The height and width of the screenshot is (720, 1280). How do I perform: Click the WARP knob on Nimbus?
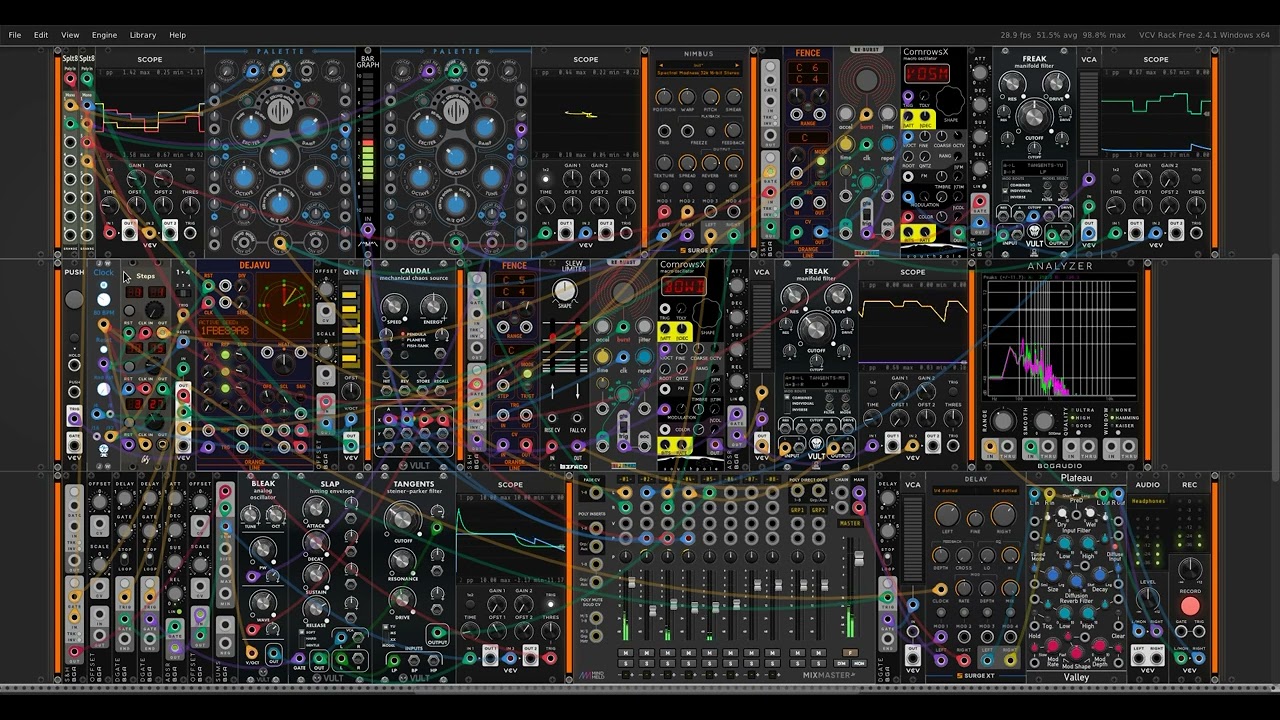point(688,97)
